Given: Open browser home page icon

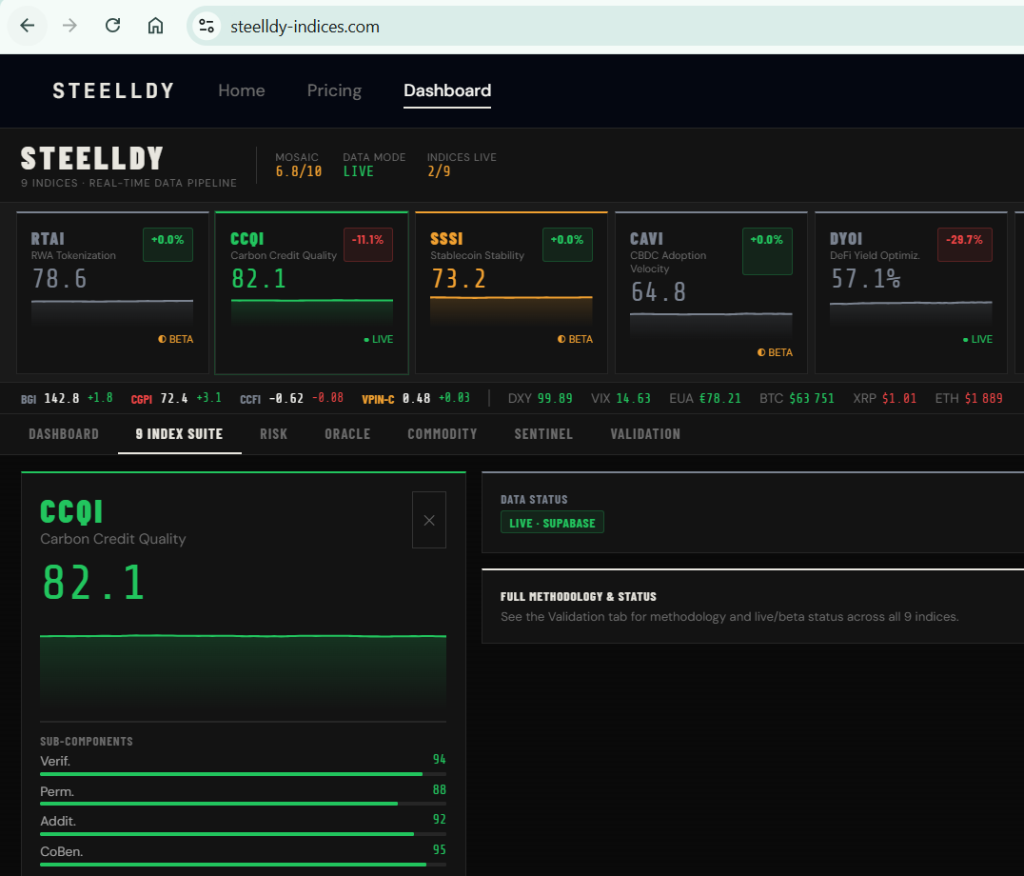Looking at the screenshot, I should 155,25.
